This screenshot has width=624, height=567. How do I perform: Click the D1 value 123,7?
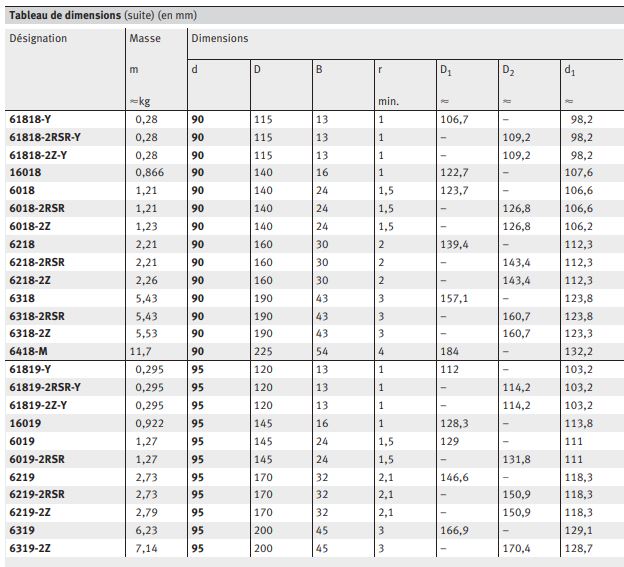(454, 191)
